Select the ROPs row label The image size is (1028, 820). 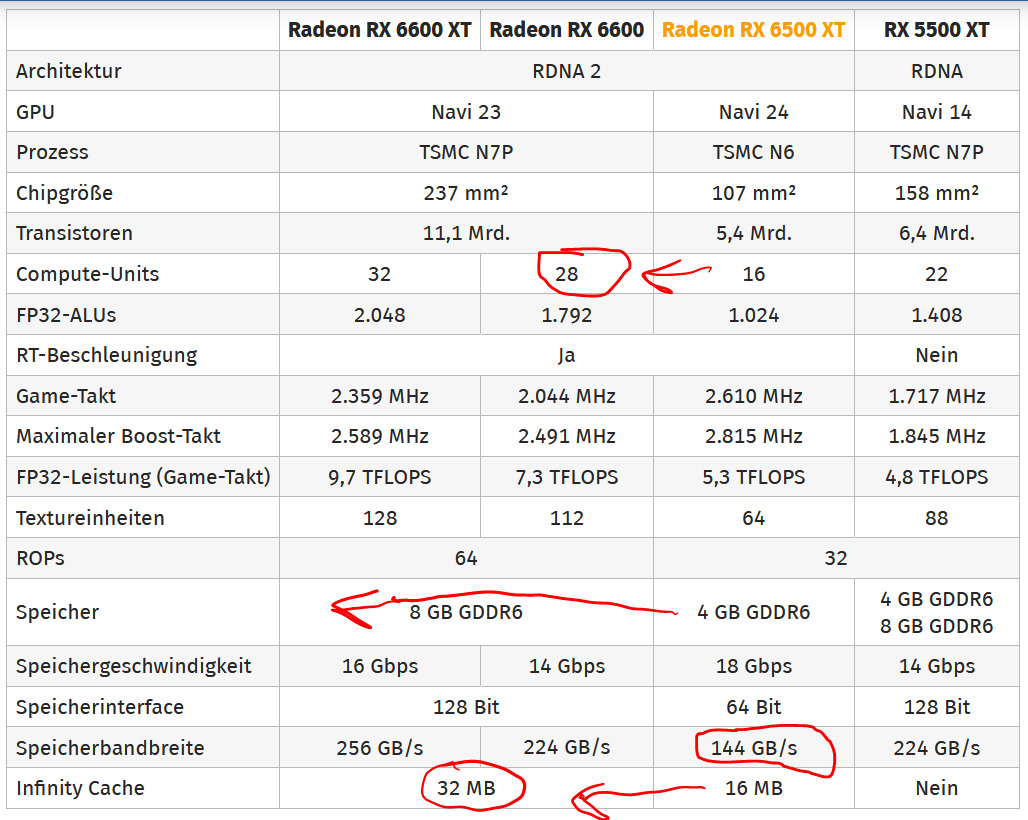click(41, 558)
